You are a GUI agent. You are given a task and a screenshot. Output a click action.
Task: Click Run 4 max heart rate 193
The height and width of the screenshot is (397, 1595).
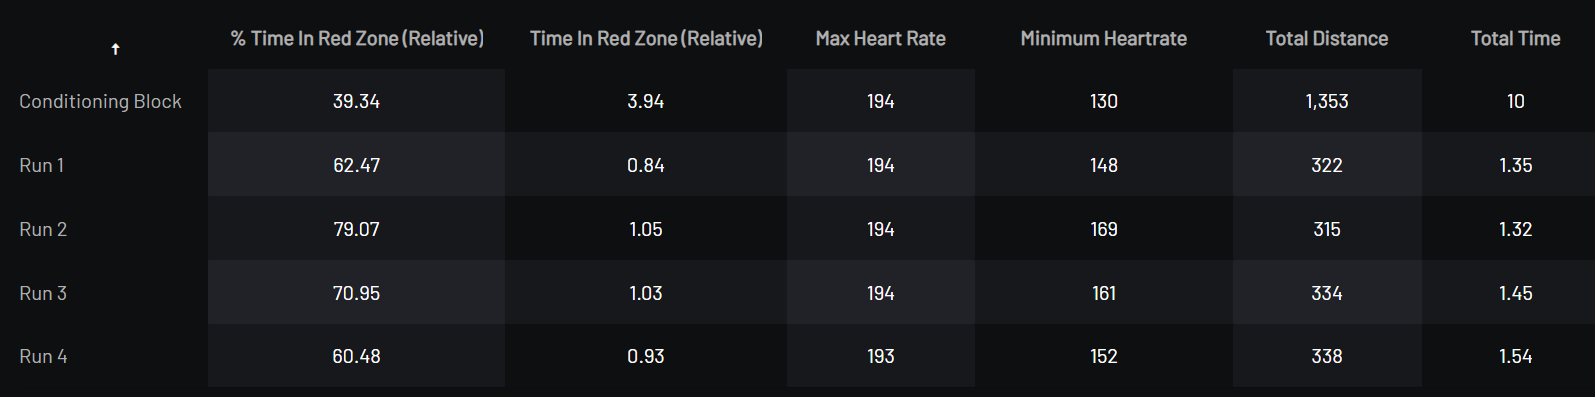880,356
